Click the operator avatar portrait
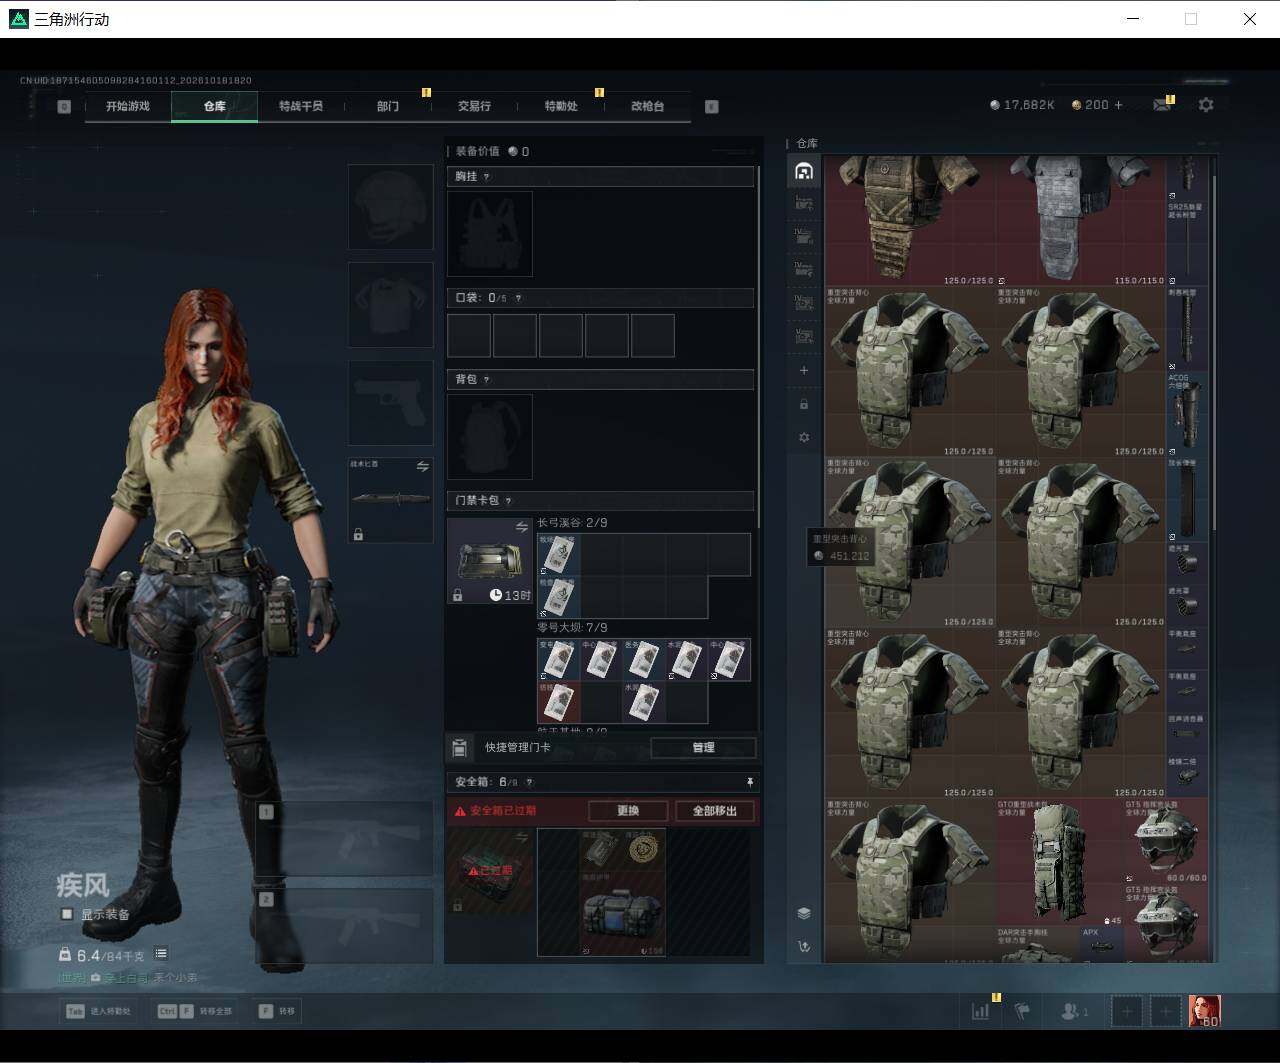This screenshot has height=1063, width=1280. point(1204,1011)
